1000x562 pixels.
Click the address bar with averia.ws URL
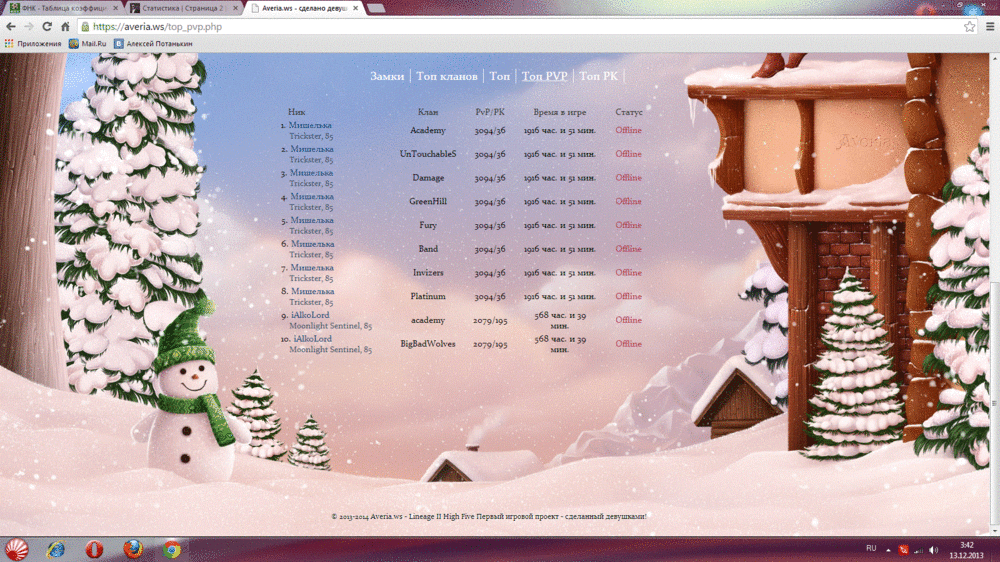(500, 27)
